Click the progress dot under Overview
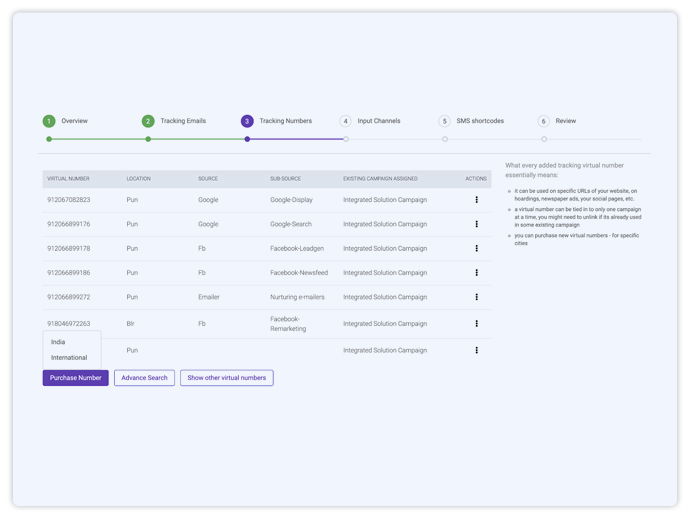Screen dimensions: 689x517 click(49, 139)
